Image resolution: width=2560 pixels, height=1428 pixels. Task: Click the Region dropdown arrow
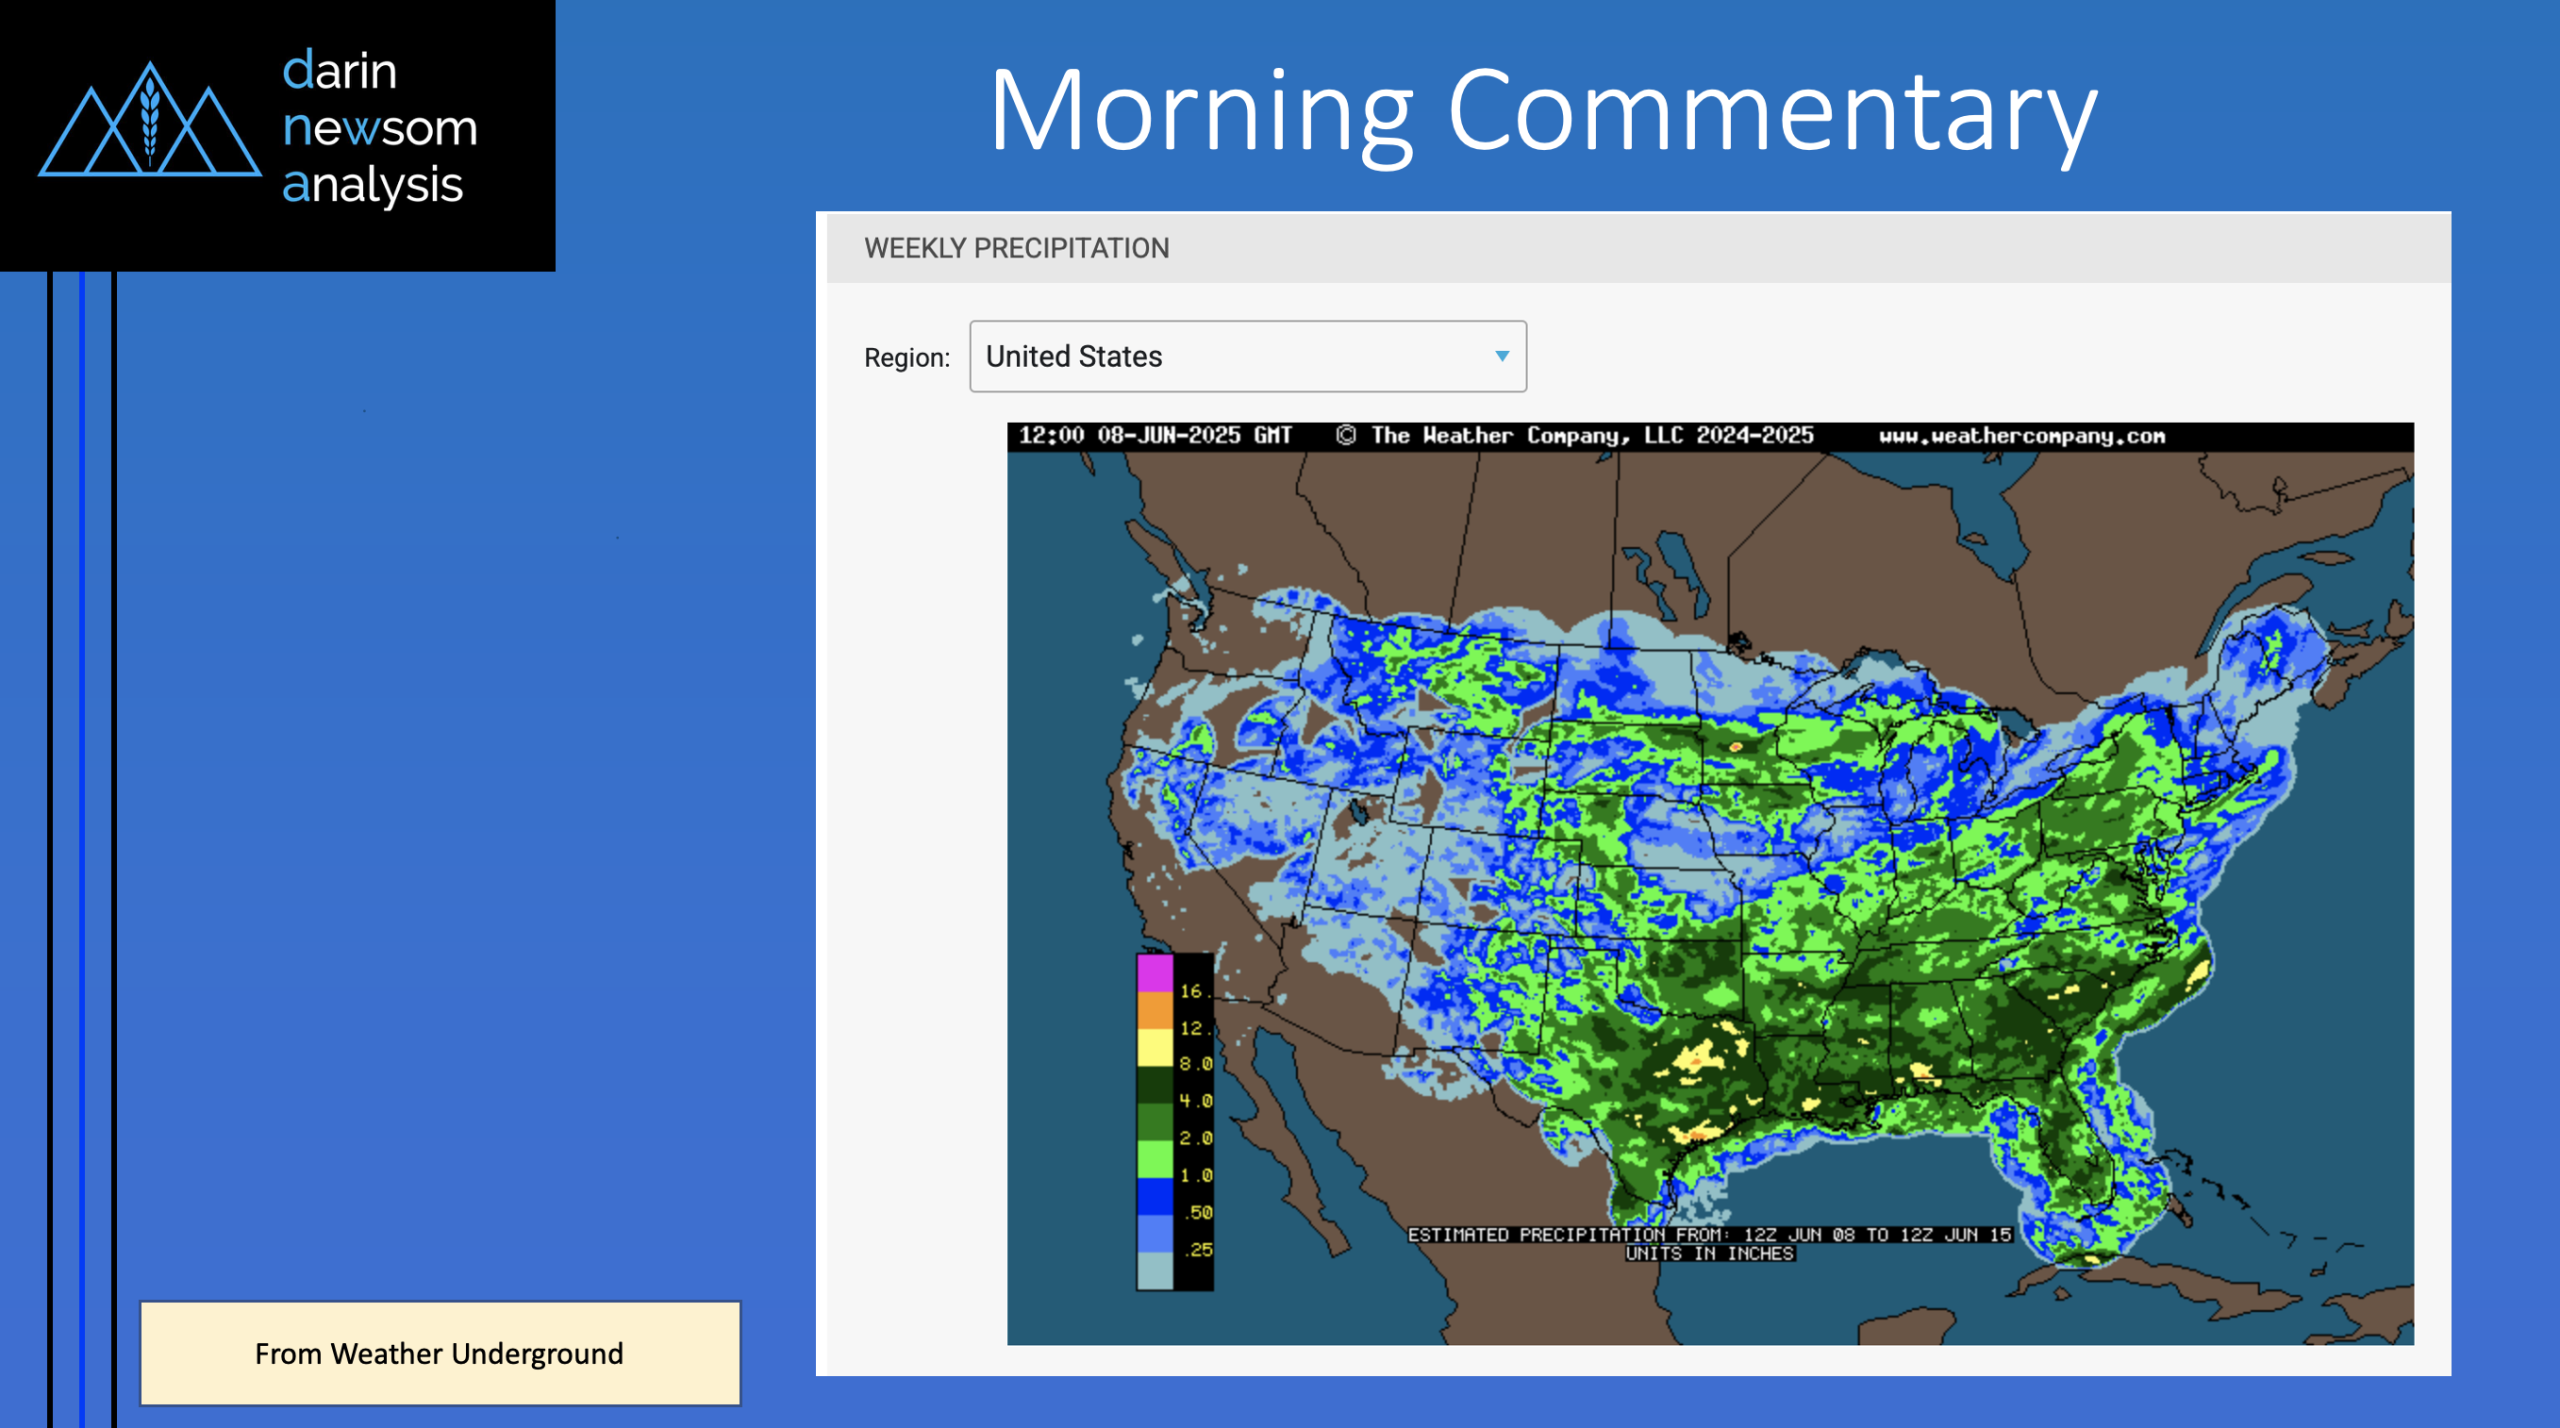[x=1501, y=357]
